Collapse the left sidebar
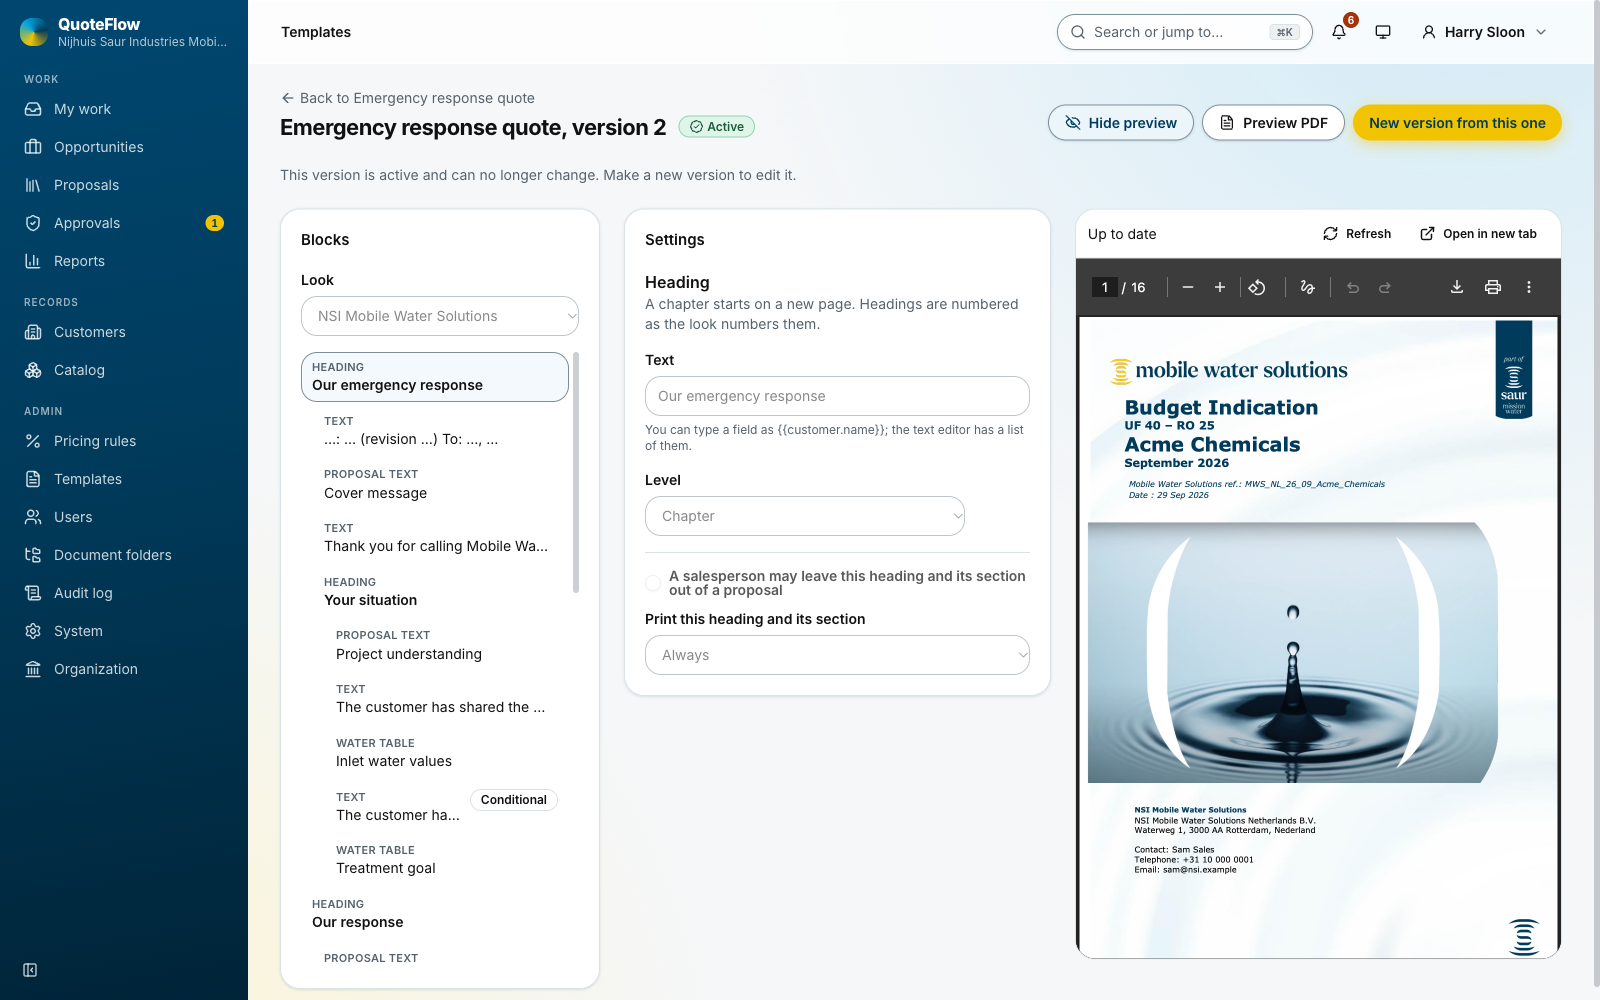Viewport: 1600px width, 1000px height. pos(30,970)
